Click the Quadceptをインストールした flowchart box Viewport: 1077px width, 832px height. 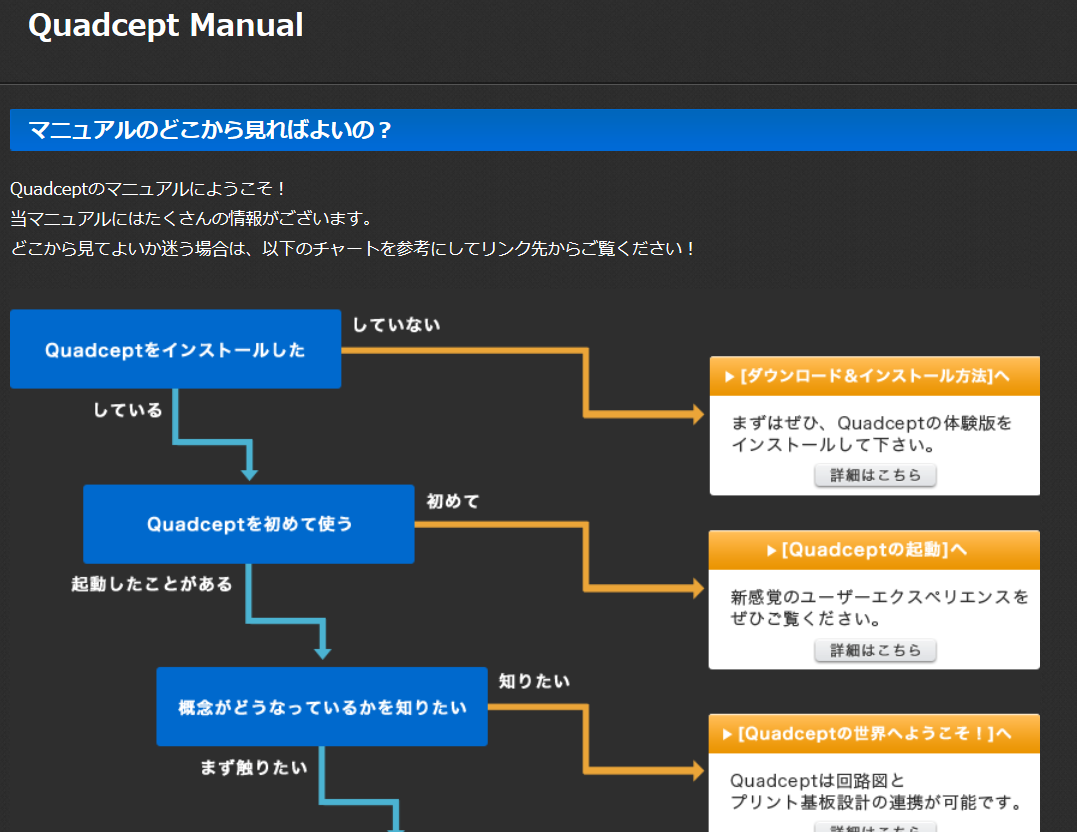(x=175, y=349)
